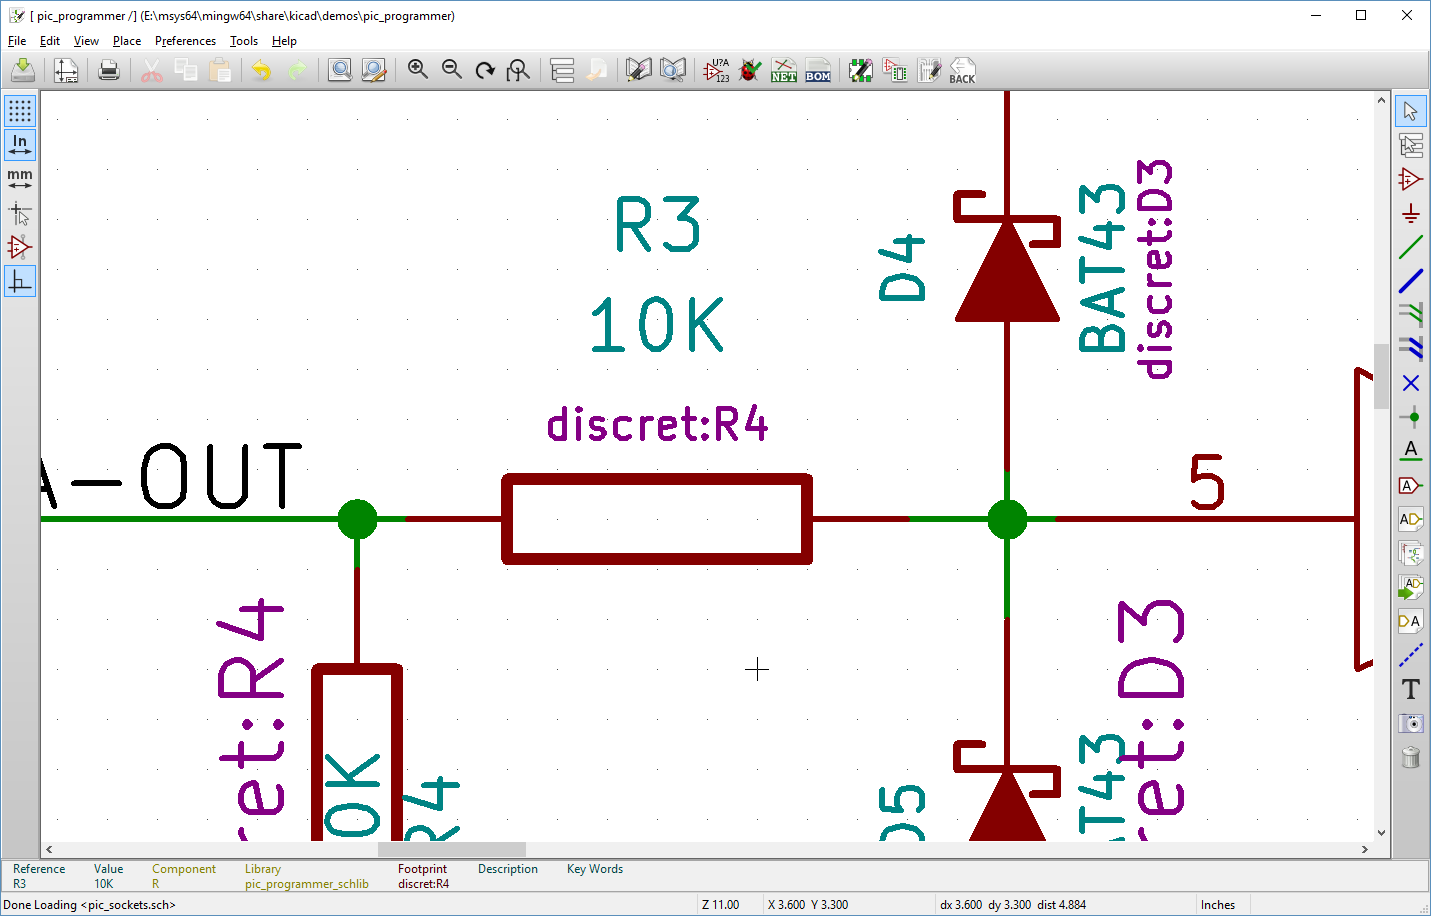Click the Zoom in magnifier icon
Screen dimensions: 1431x916
tap(418, 70)
